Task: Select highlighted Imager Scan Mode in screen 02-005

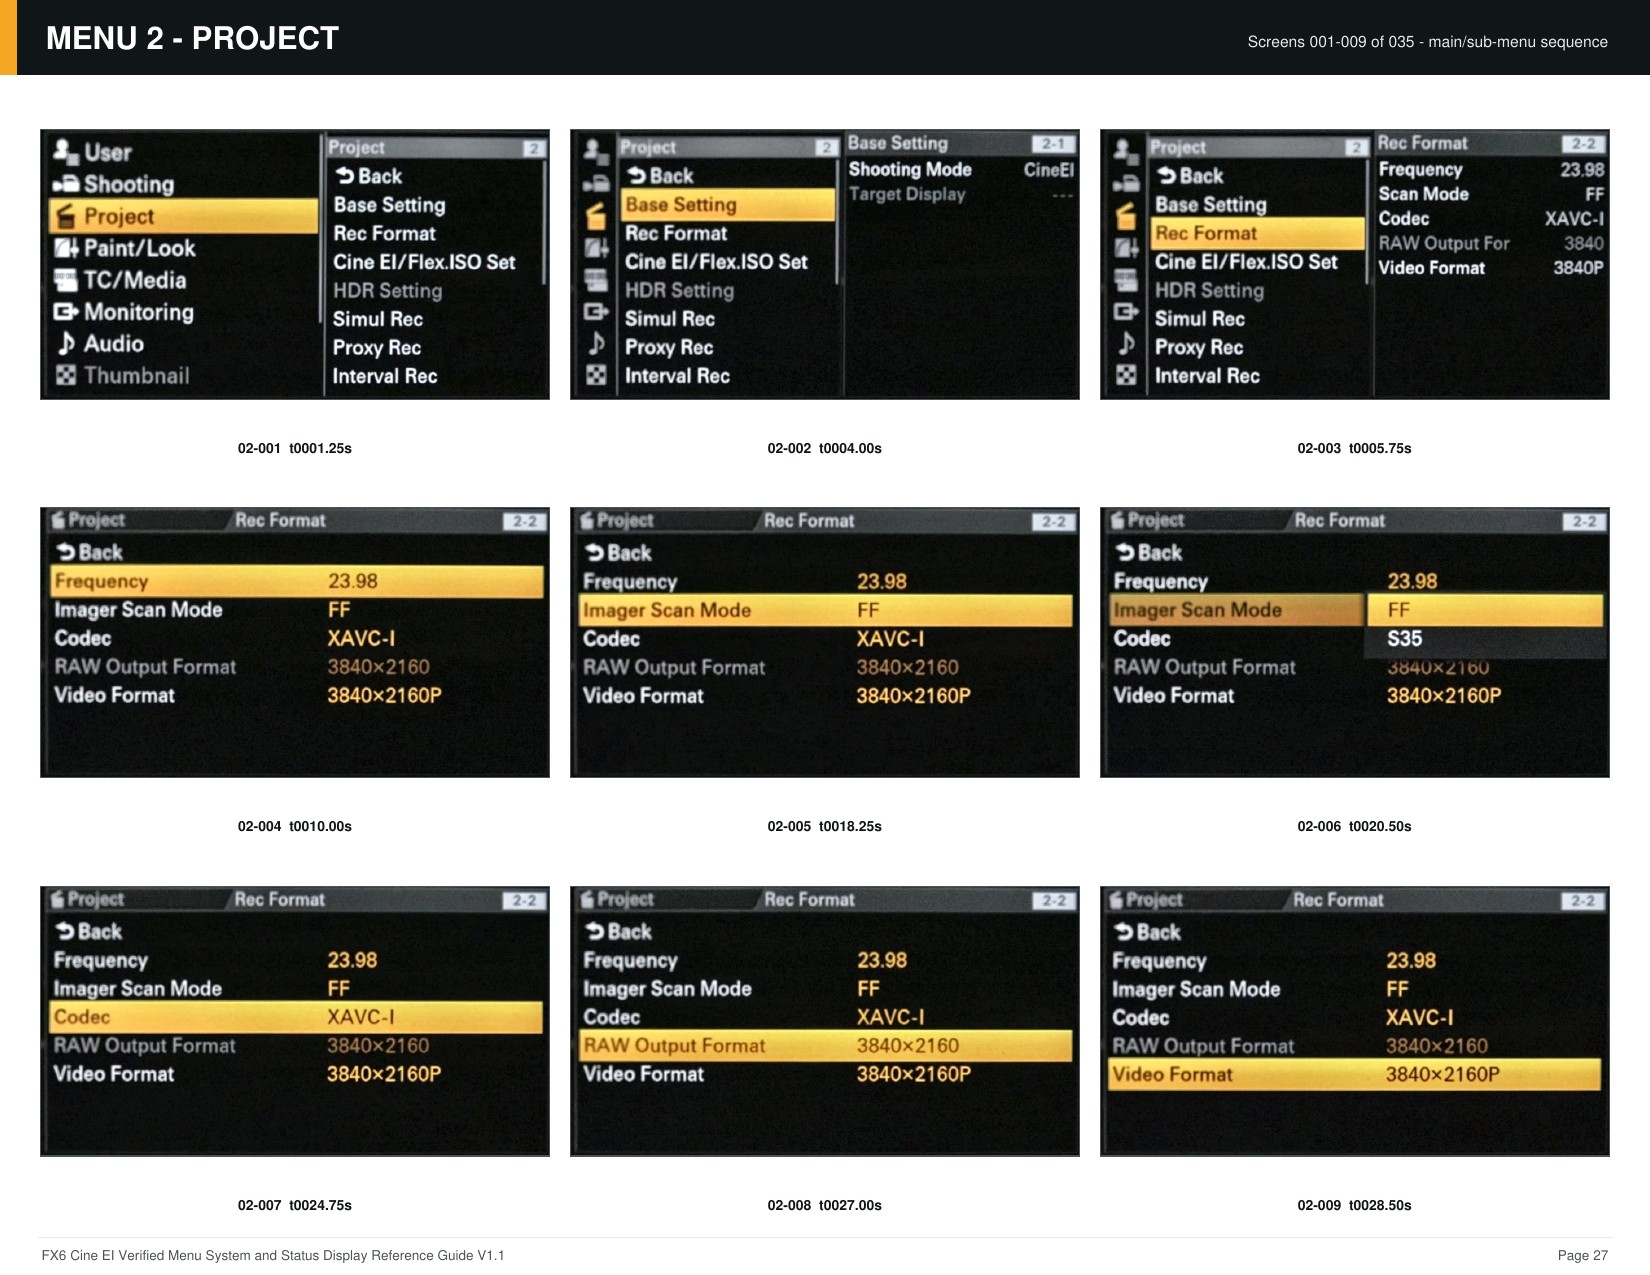Action: [826, 610]
